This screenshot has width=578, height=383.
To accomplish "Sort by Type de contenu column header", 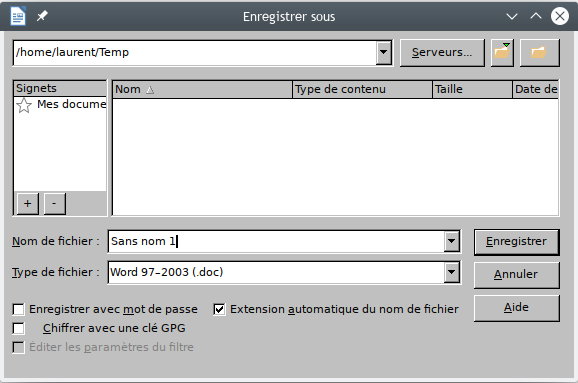I will [362, 89].
